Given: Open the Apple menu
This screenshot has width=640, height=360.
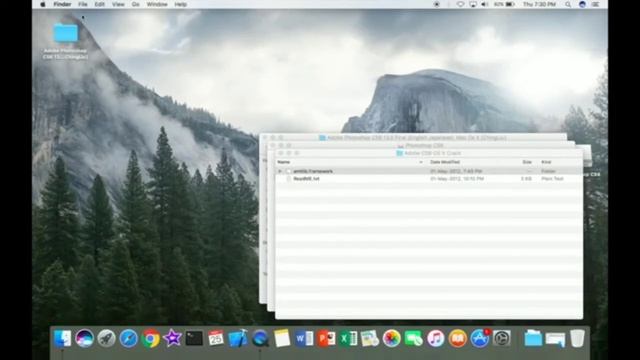Looking at the screenshot, I should pyautogui.click(x=42, y=4).
